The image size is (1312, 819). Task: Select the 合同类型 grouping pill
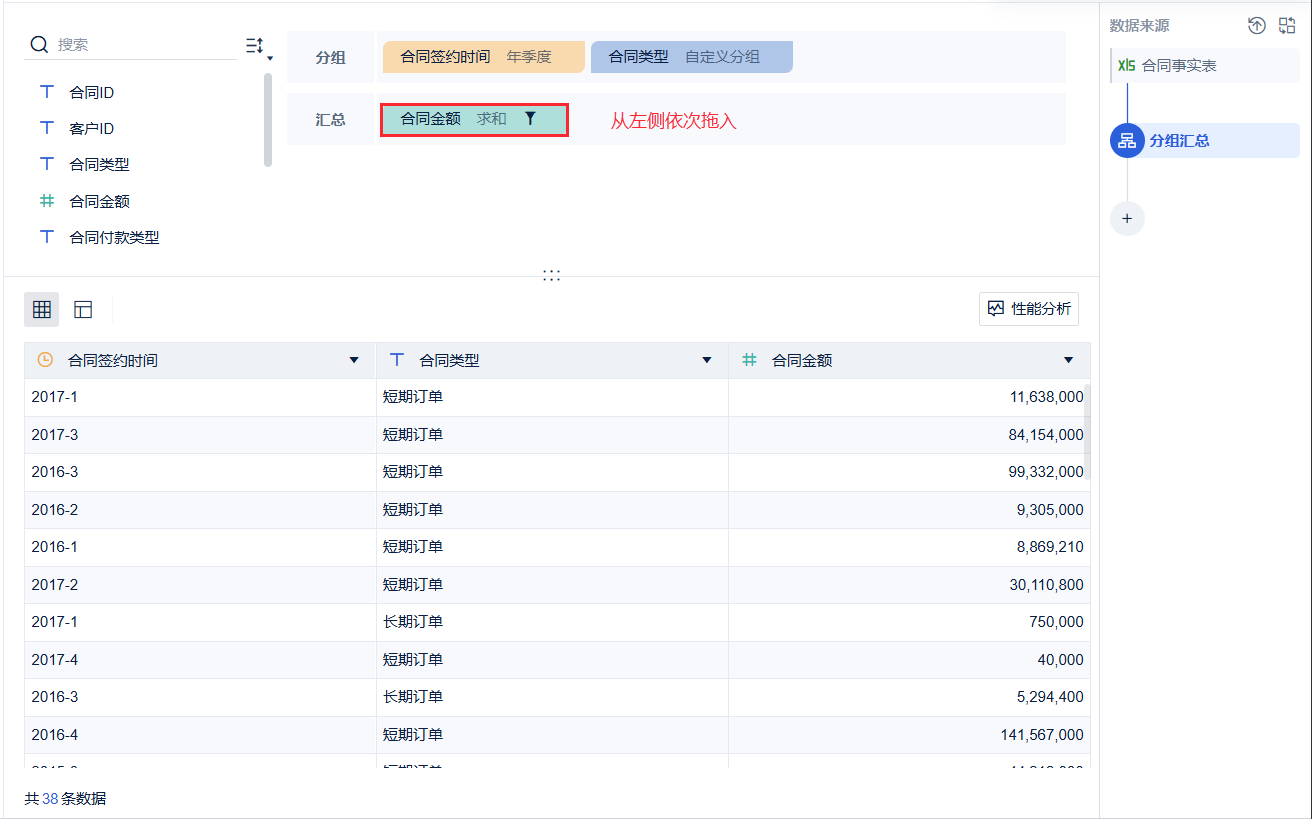point(692,57)
